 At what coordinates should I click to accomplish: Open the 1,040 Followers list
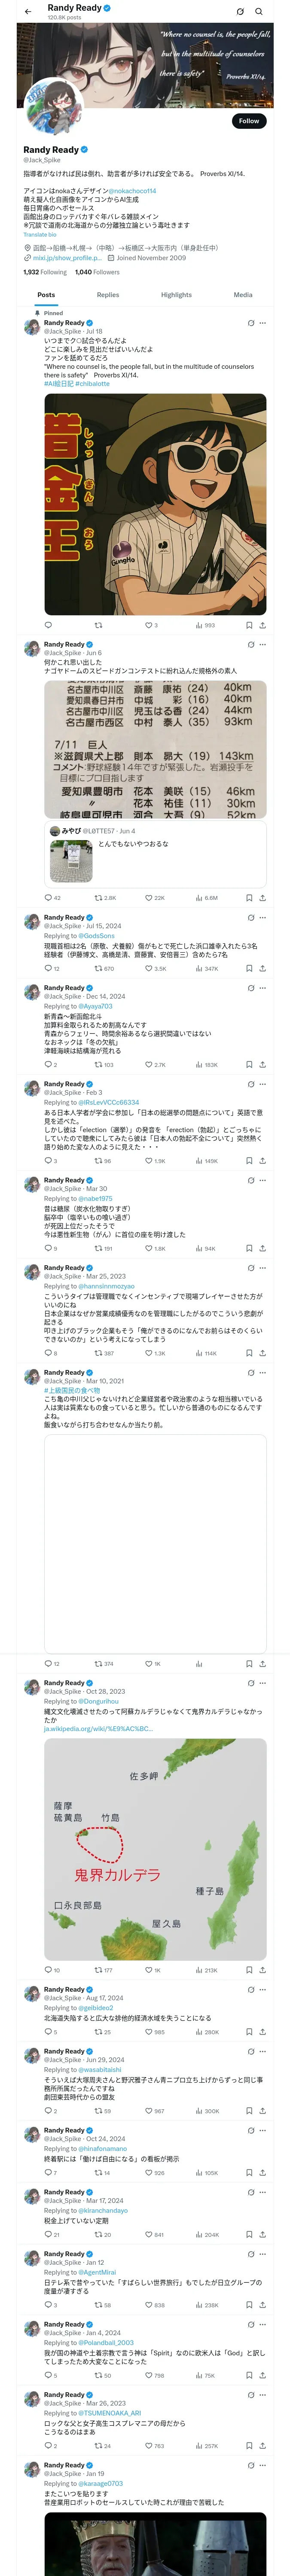coord(97,272)
